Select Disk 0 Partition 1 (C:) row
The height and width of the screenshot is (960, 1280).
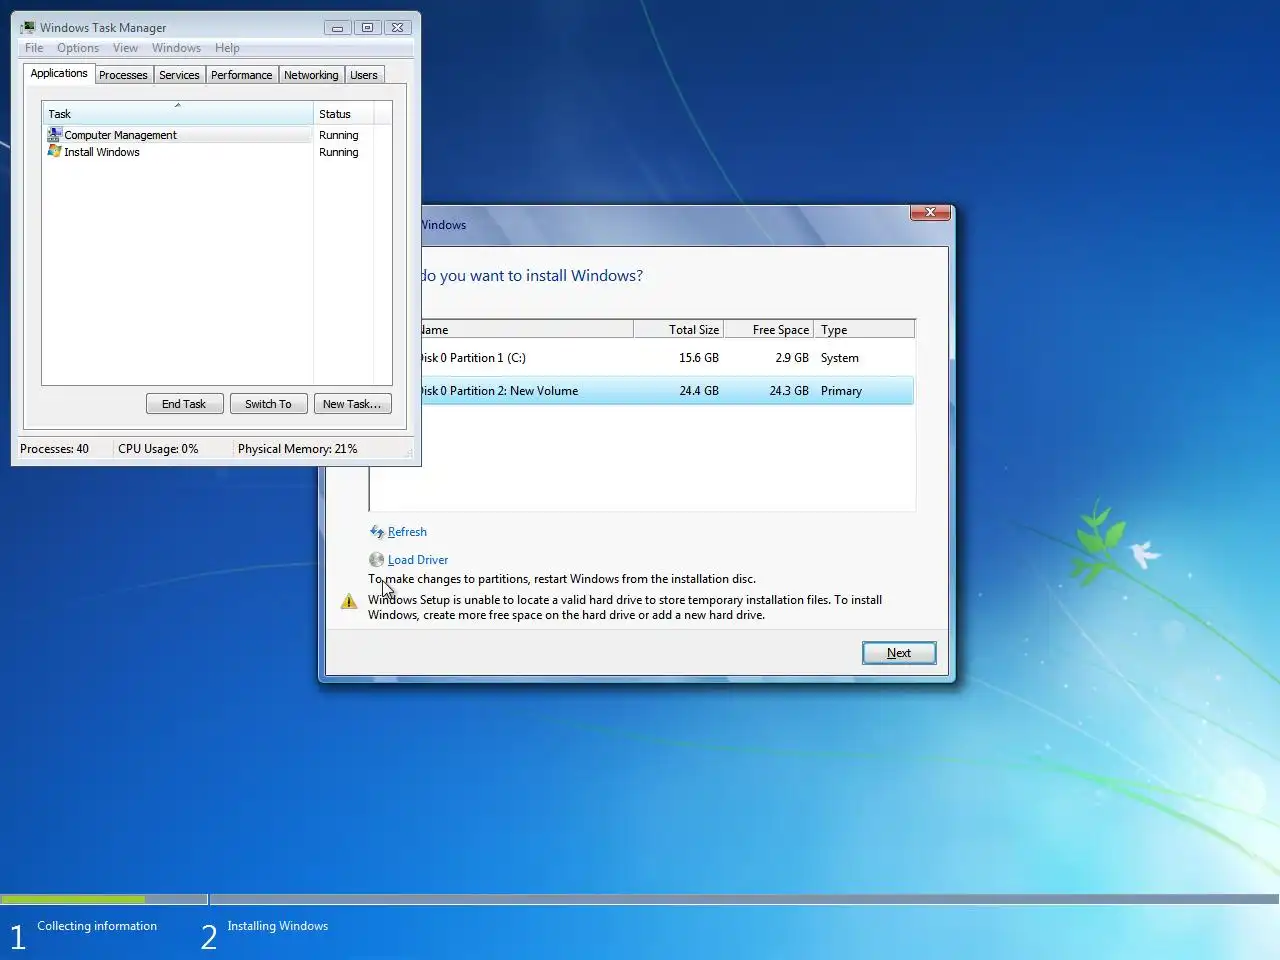[x=667, y=358]
